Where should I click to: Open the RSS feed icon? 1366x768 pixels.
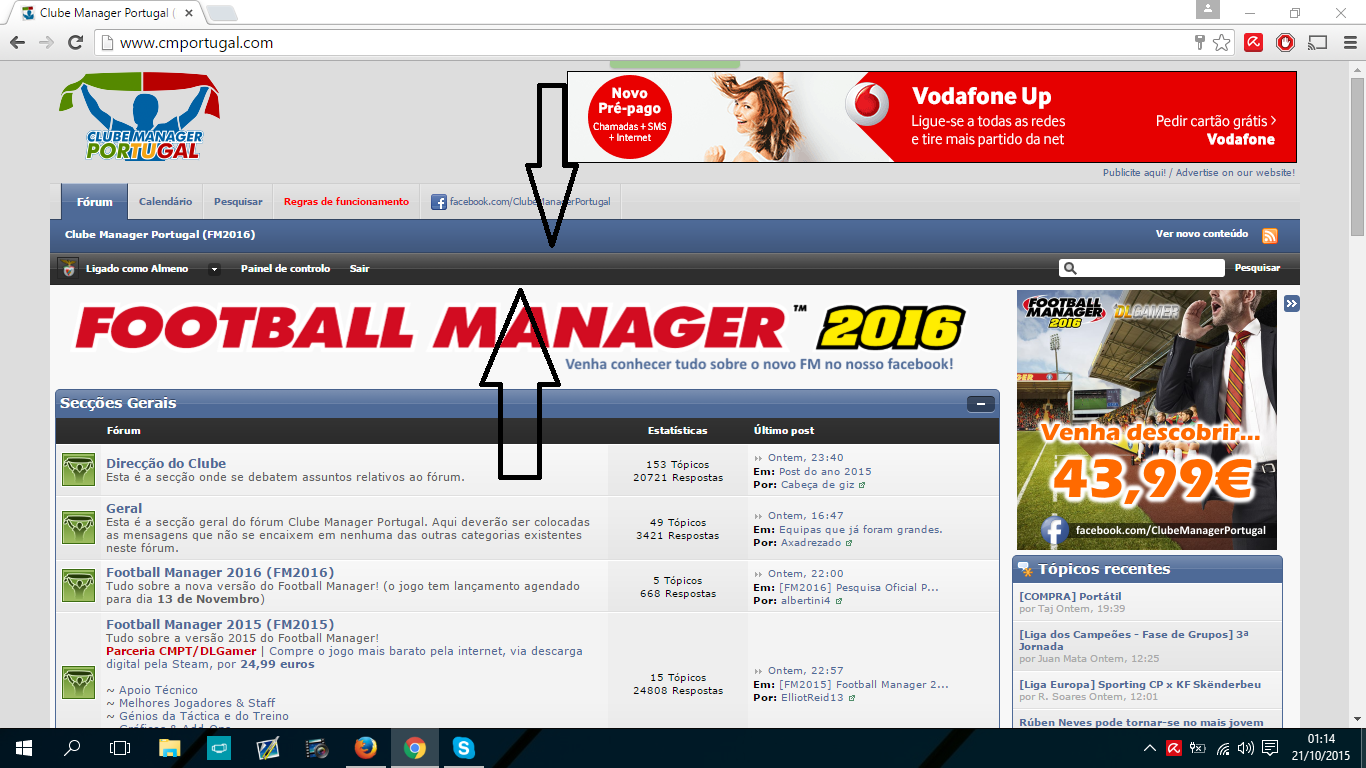[x=1270, y=236]
